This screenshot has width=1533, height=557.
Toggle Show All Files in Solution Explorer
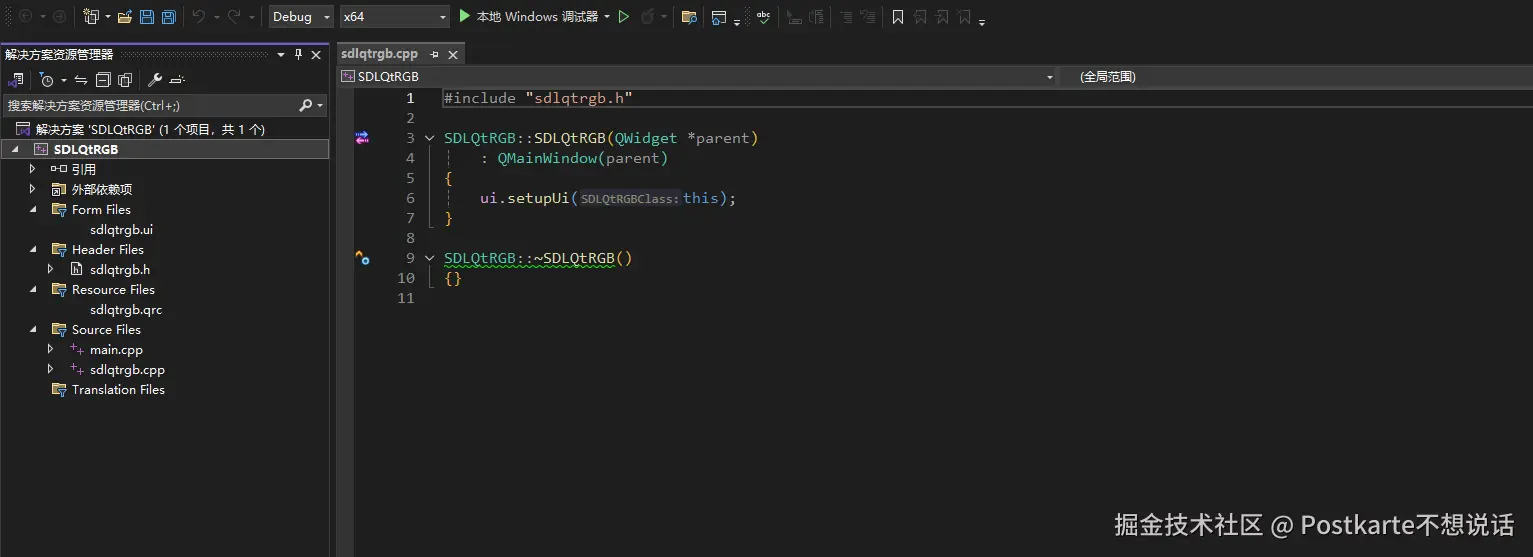pyautogui.click(x=125, y=80)
